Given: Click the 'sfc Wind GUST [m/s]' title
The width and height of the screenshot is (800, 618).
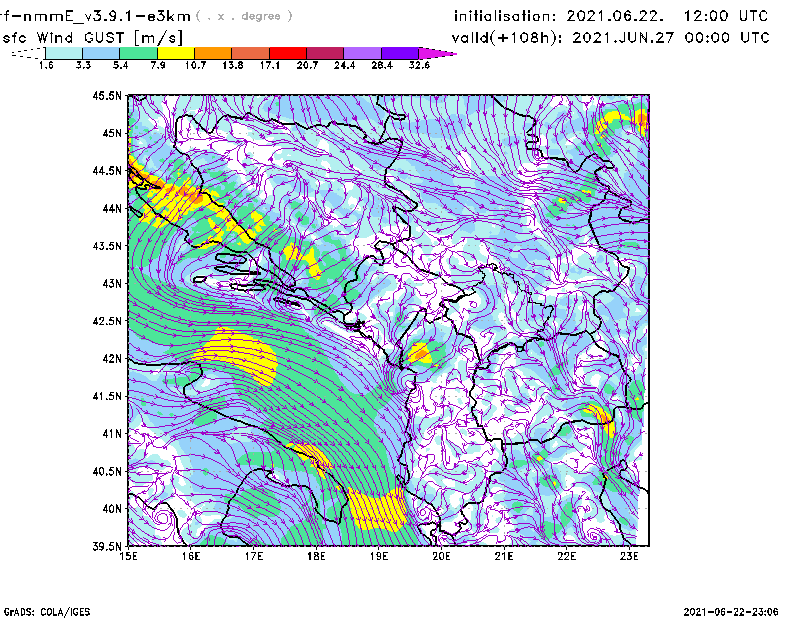Looking at the screenshot, I should [x=93, y=38].
